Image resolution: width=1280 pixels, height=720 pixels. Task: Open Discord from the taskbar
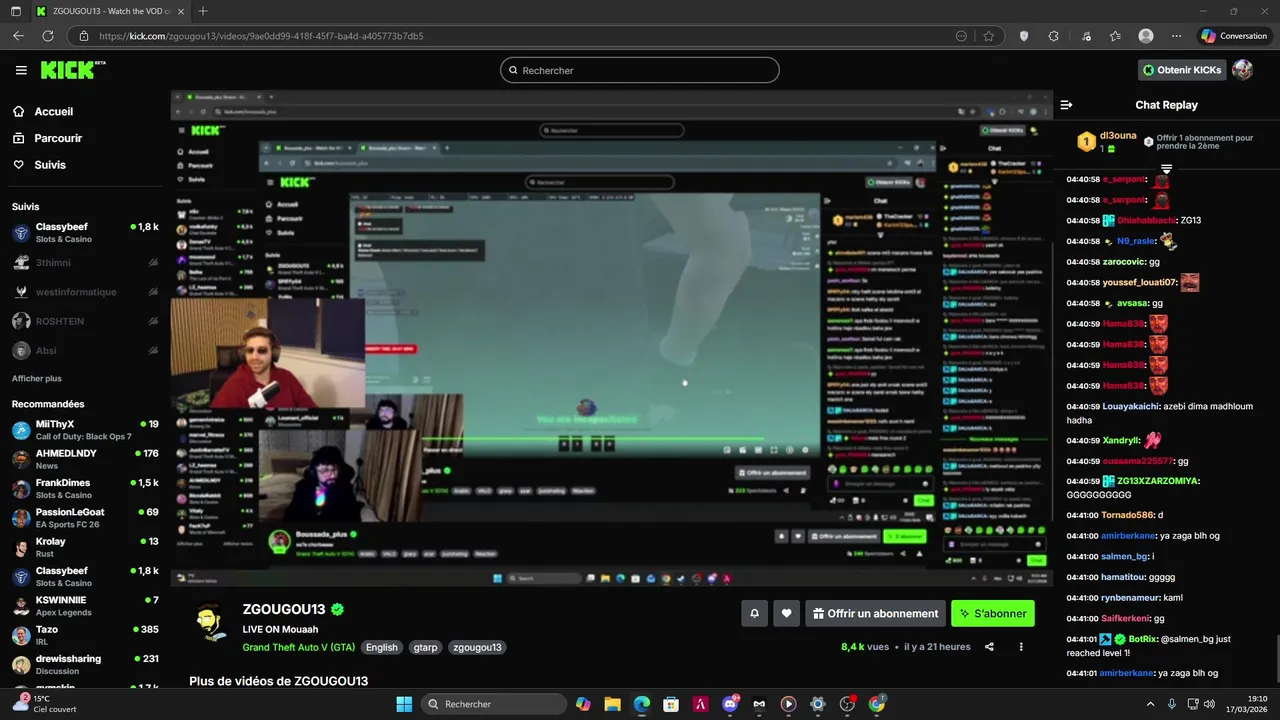pos(729,704)
